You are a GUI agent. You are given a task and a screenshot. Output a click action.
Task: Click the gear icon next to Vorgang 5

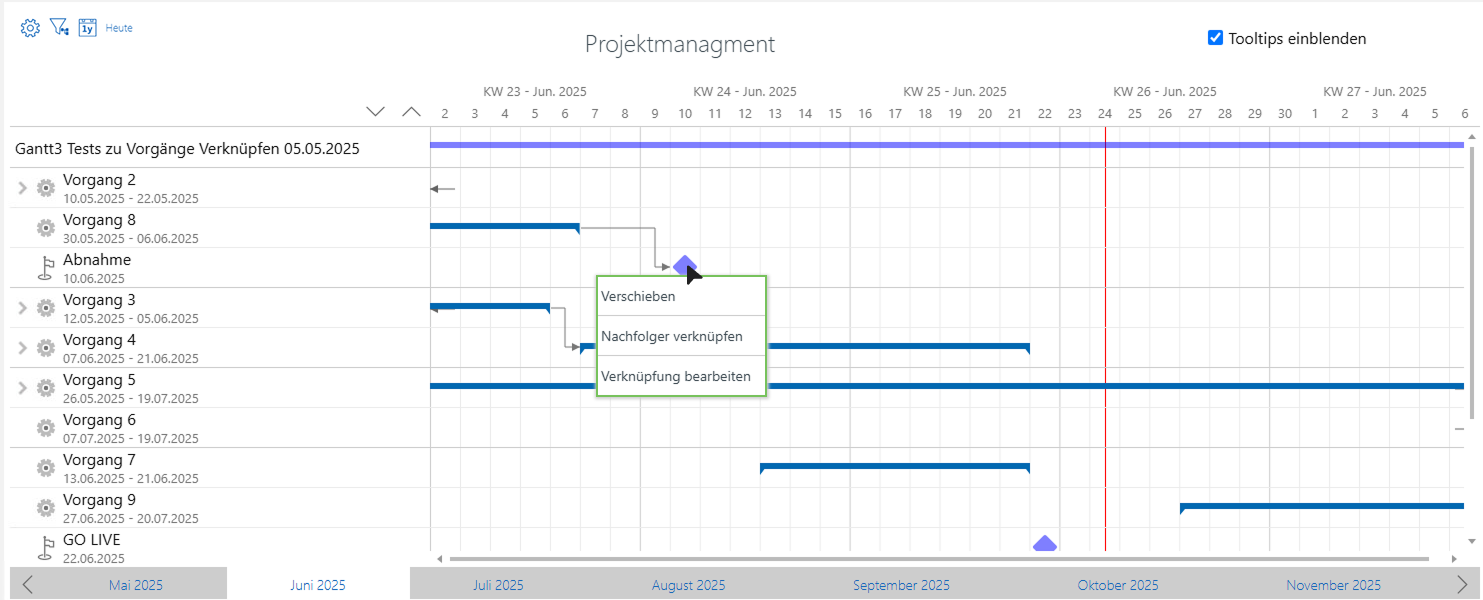point(45,387)
